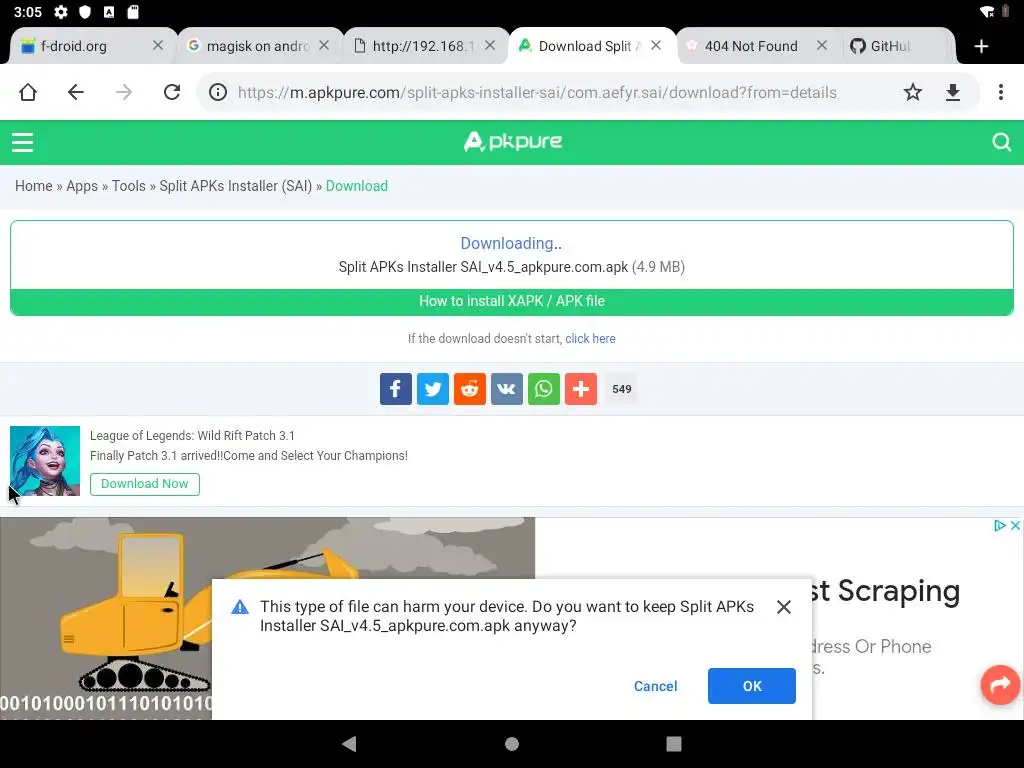Screen dimensions: 1024x768
Task: Open a new tab with plus icon
Action: 981,46
